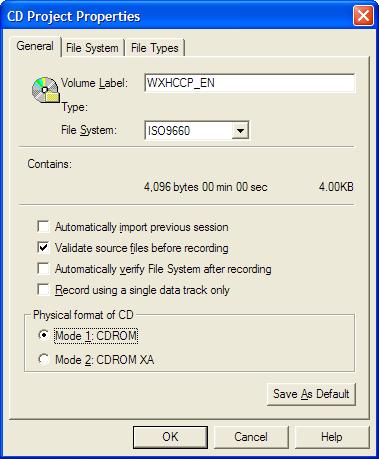Confirm with the OK button
The image size is (379, 459).
(170, 437)
